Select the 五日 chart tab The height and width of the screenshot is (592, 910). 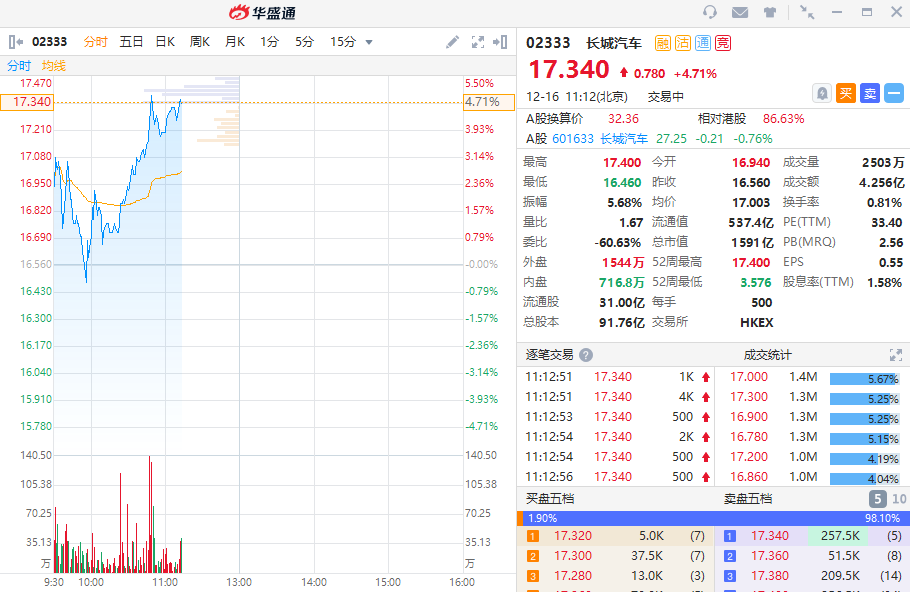pos(131,42)
